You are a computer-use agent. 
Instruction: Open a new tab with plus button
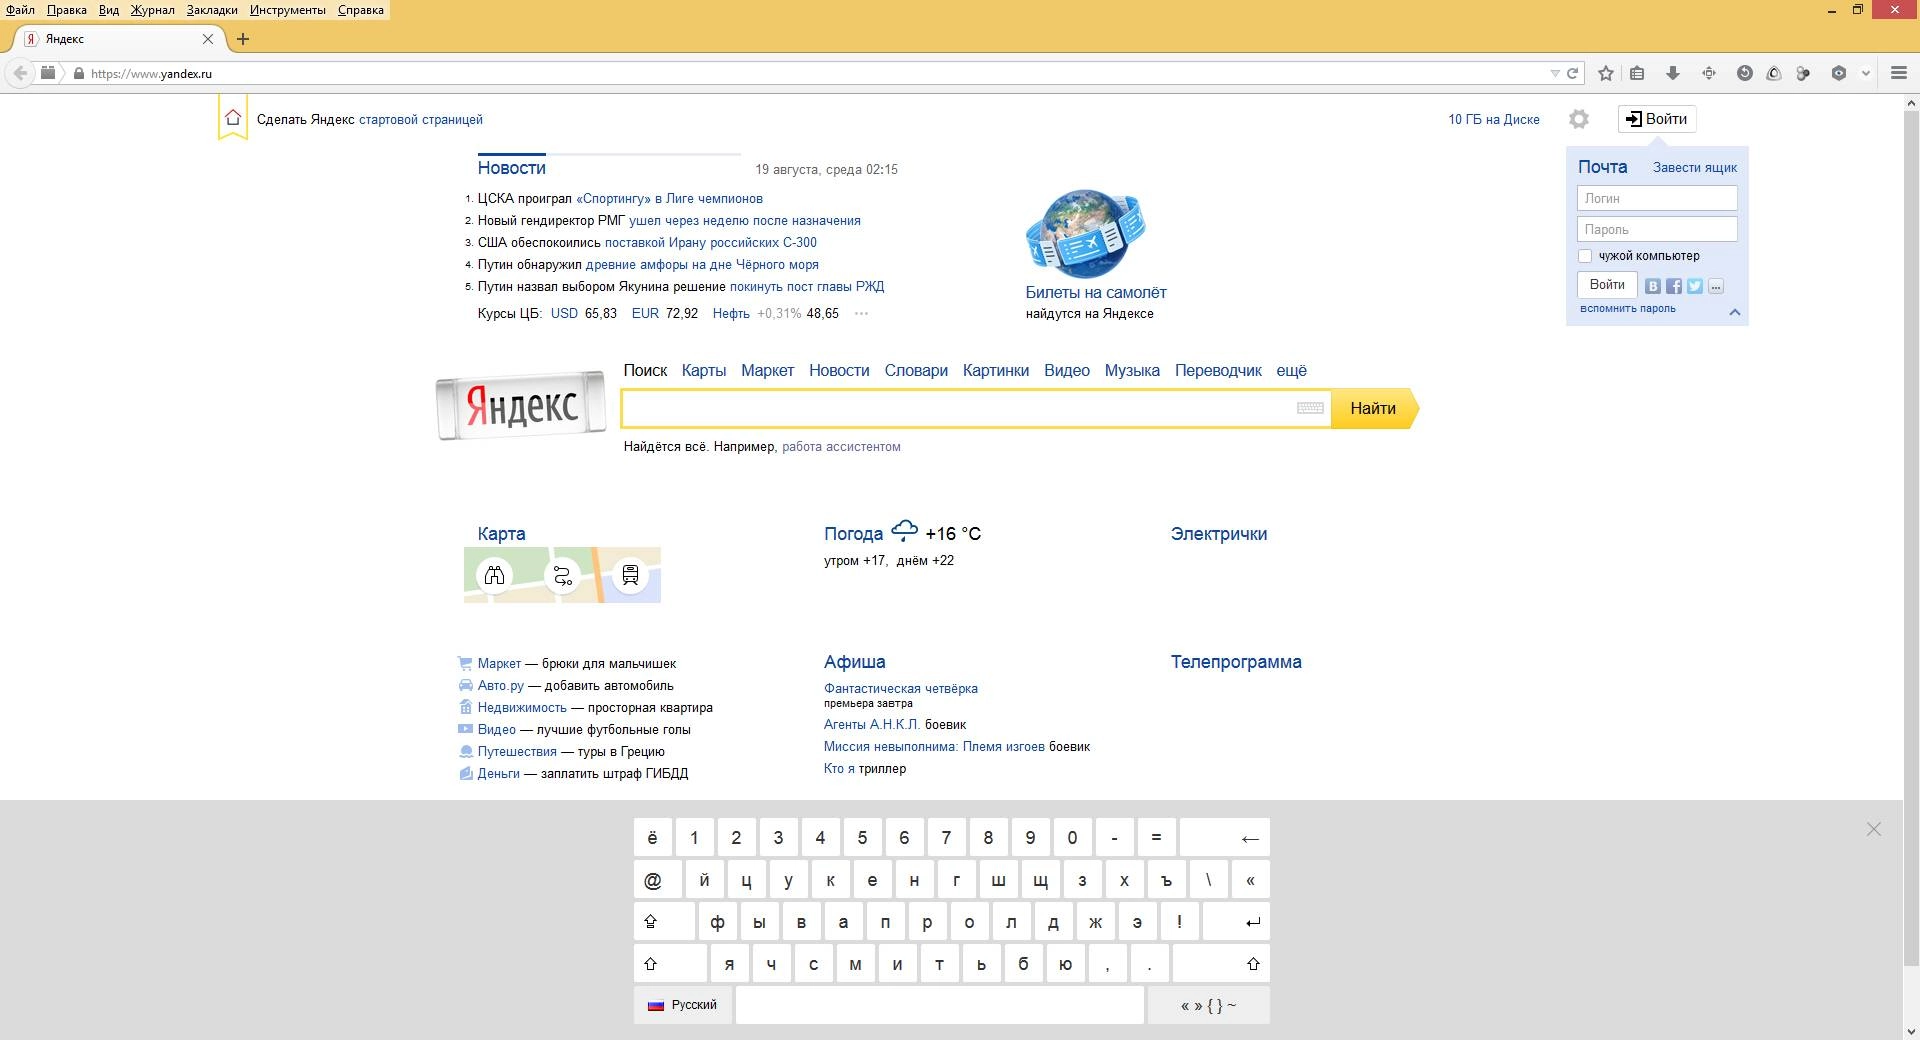click(242, 39)
